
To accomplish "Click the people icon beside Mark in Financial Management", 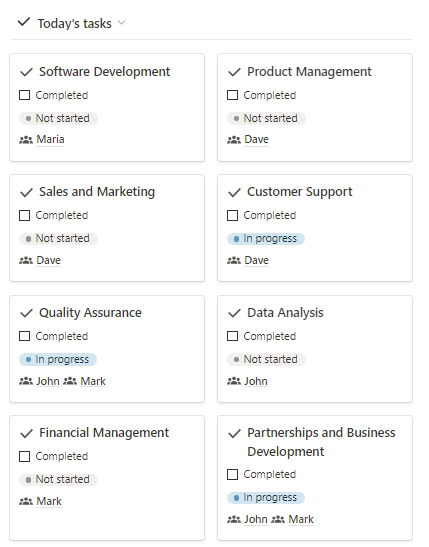I will (x=26, y=501).
